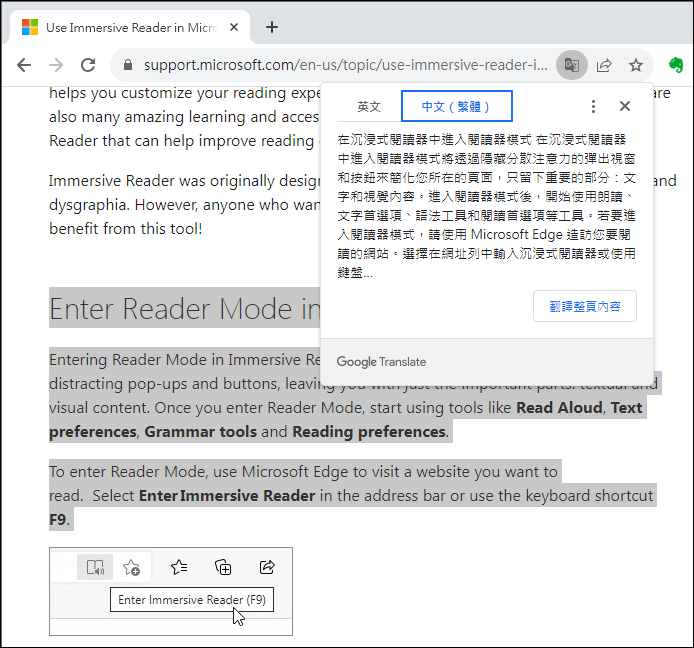Click the browser back arrow
Image resolution: width=694 pixels, height=648 pixels.
(x=24, y=65)
